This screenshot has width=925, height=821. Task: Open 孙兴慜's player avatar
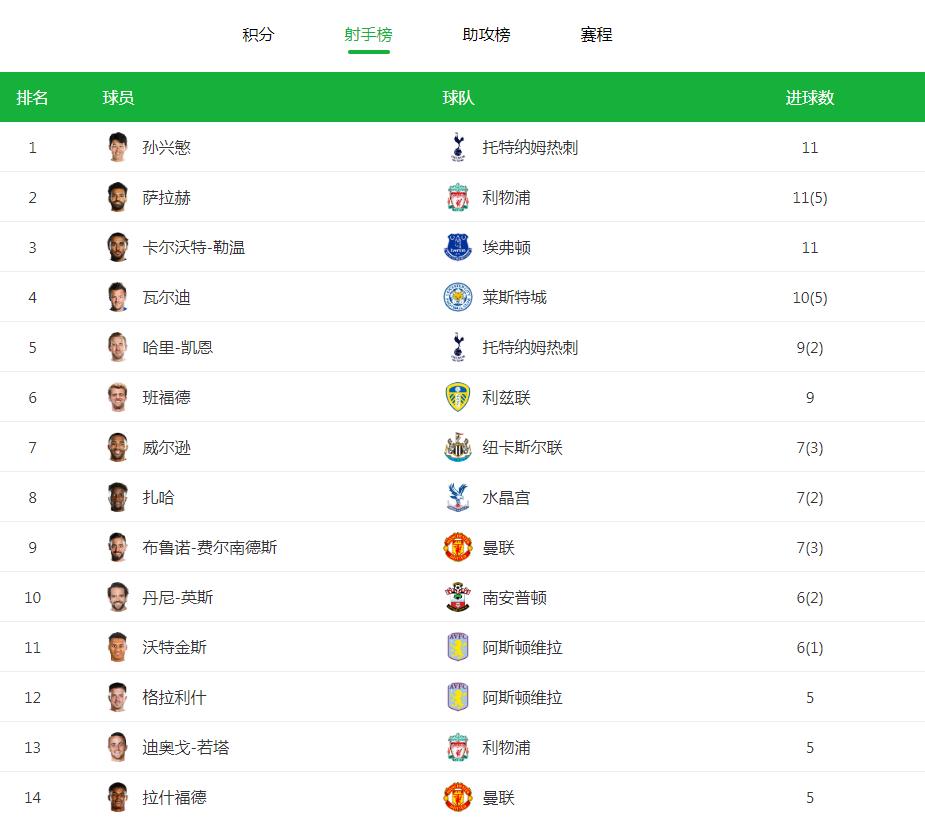[x=118, y=147]
